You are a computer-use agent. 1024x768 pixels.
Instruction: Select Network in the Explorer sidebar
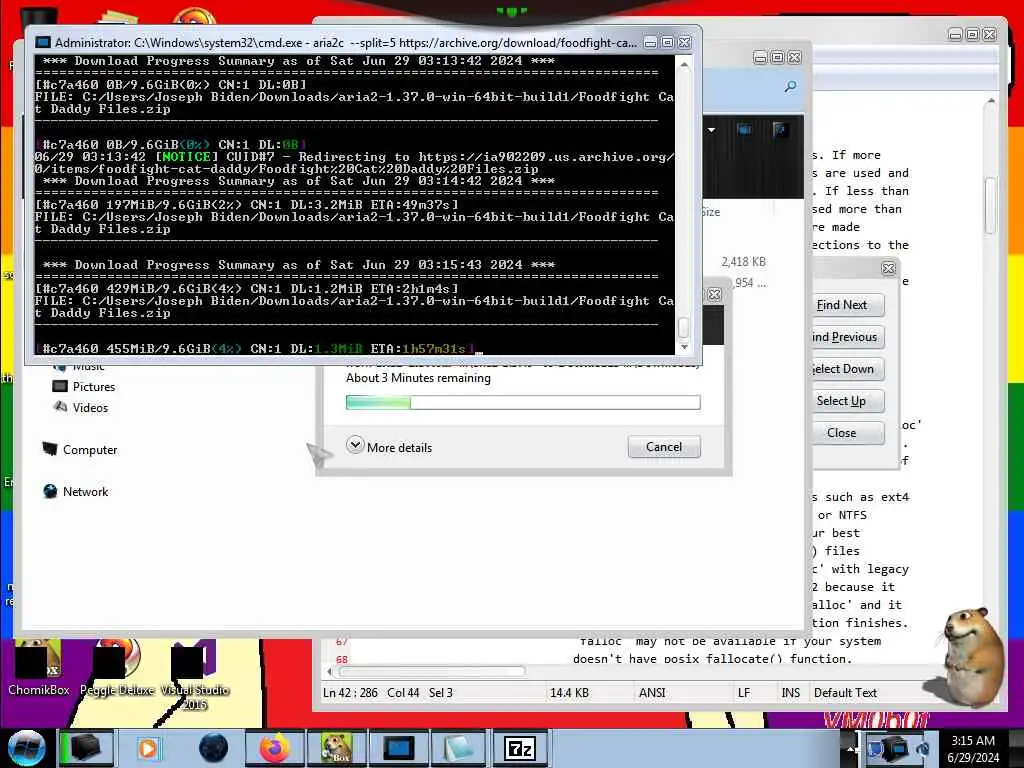76,491
